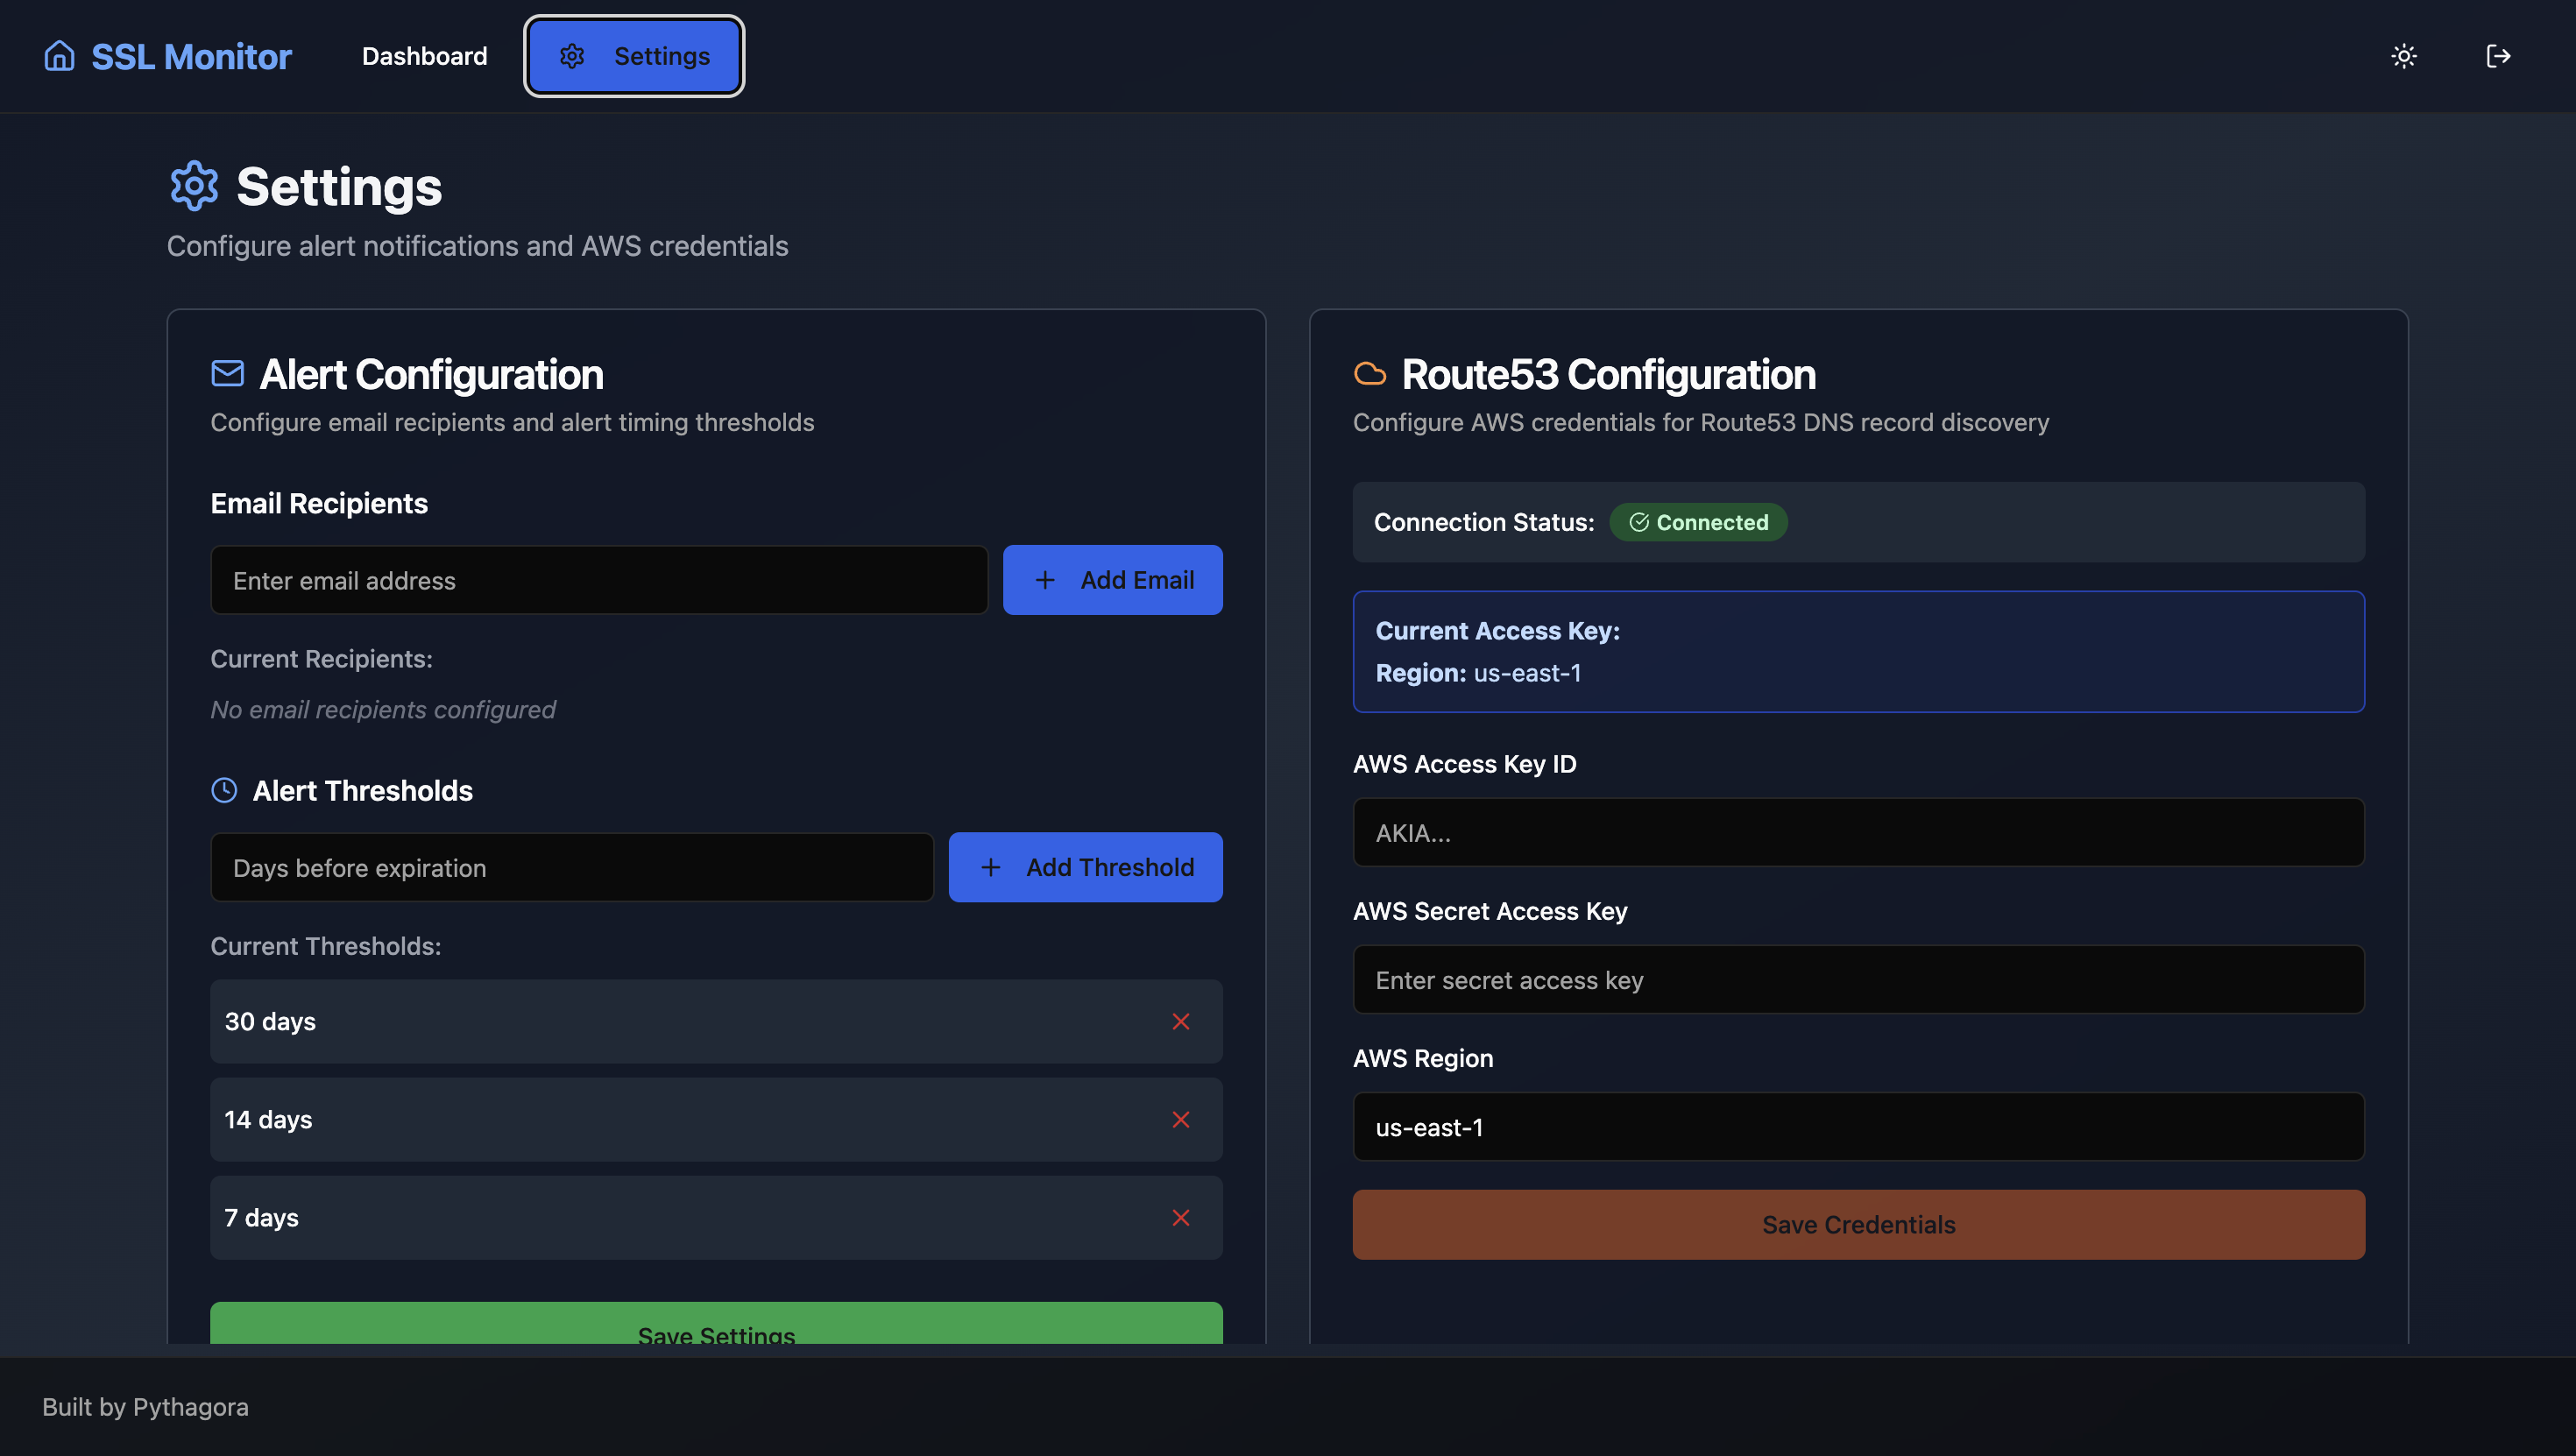Click the green Save Settings button

[716, 1324]
